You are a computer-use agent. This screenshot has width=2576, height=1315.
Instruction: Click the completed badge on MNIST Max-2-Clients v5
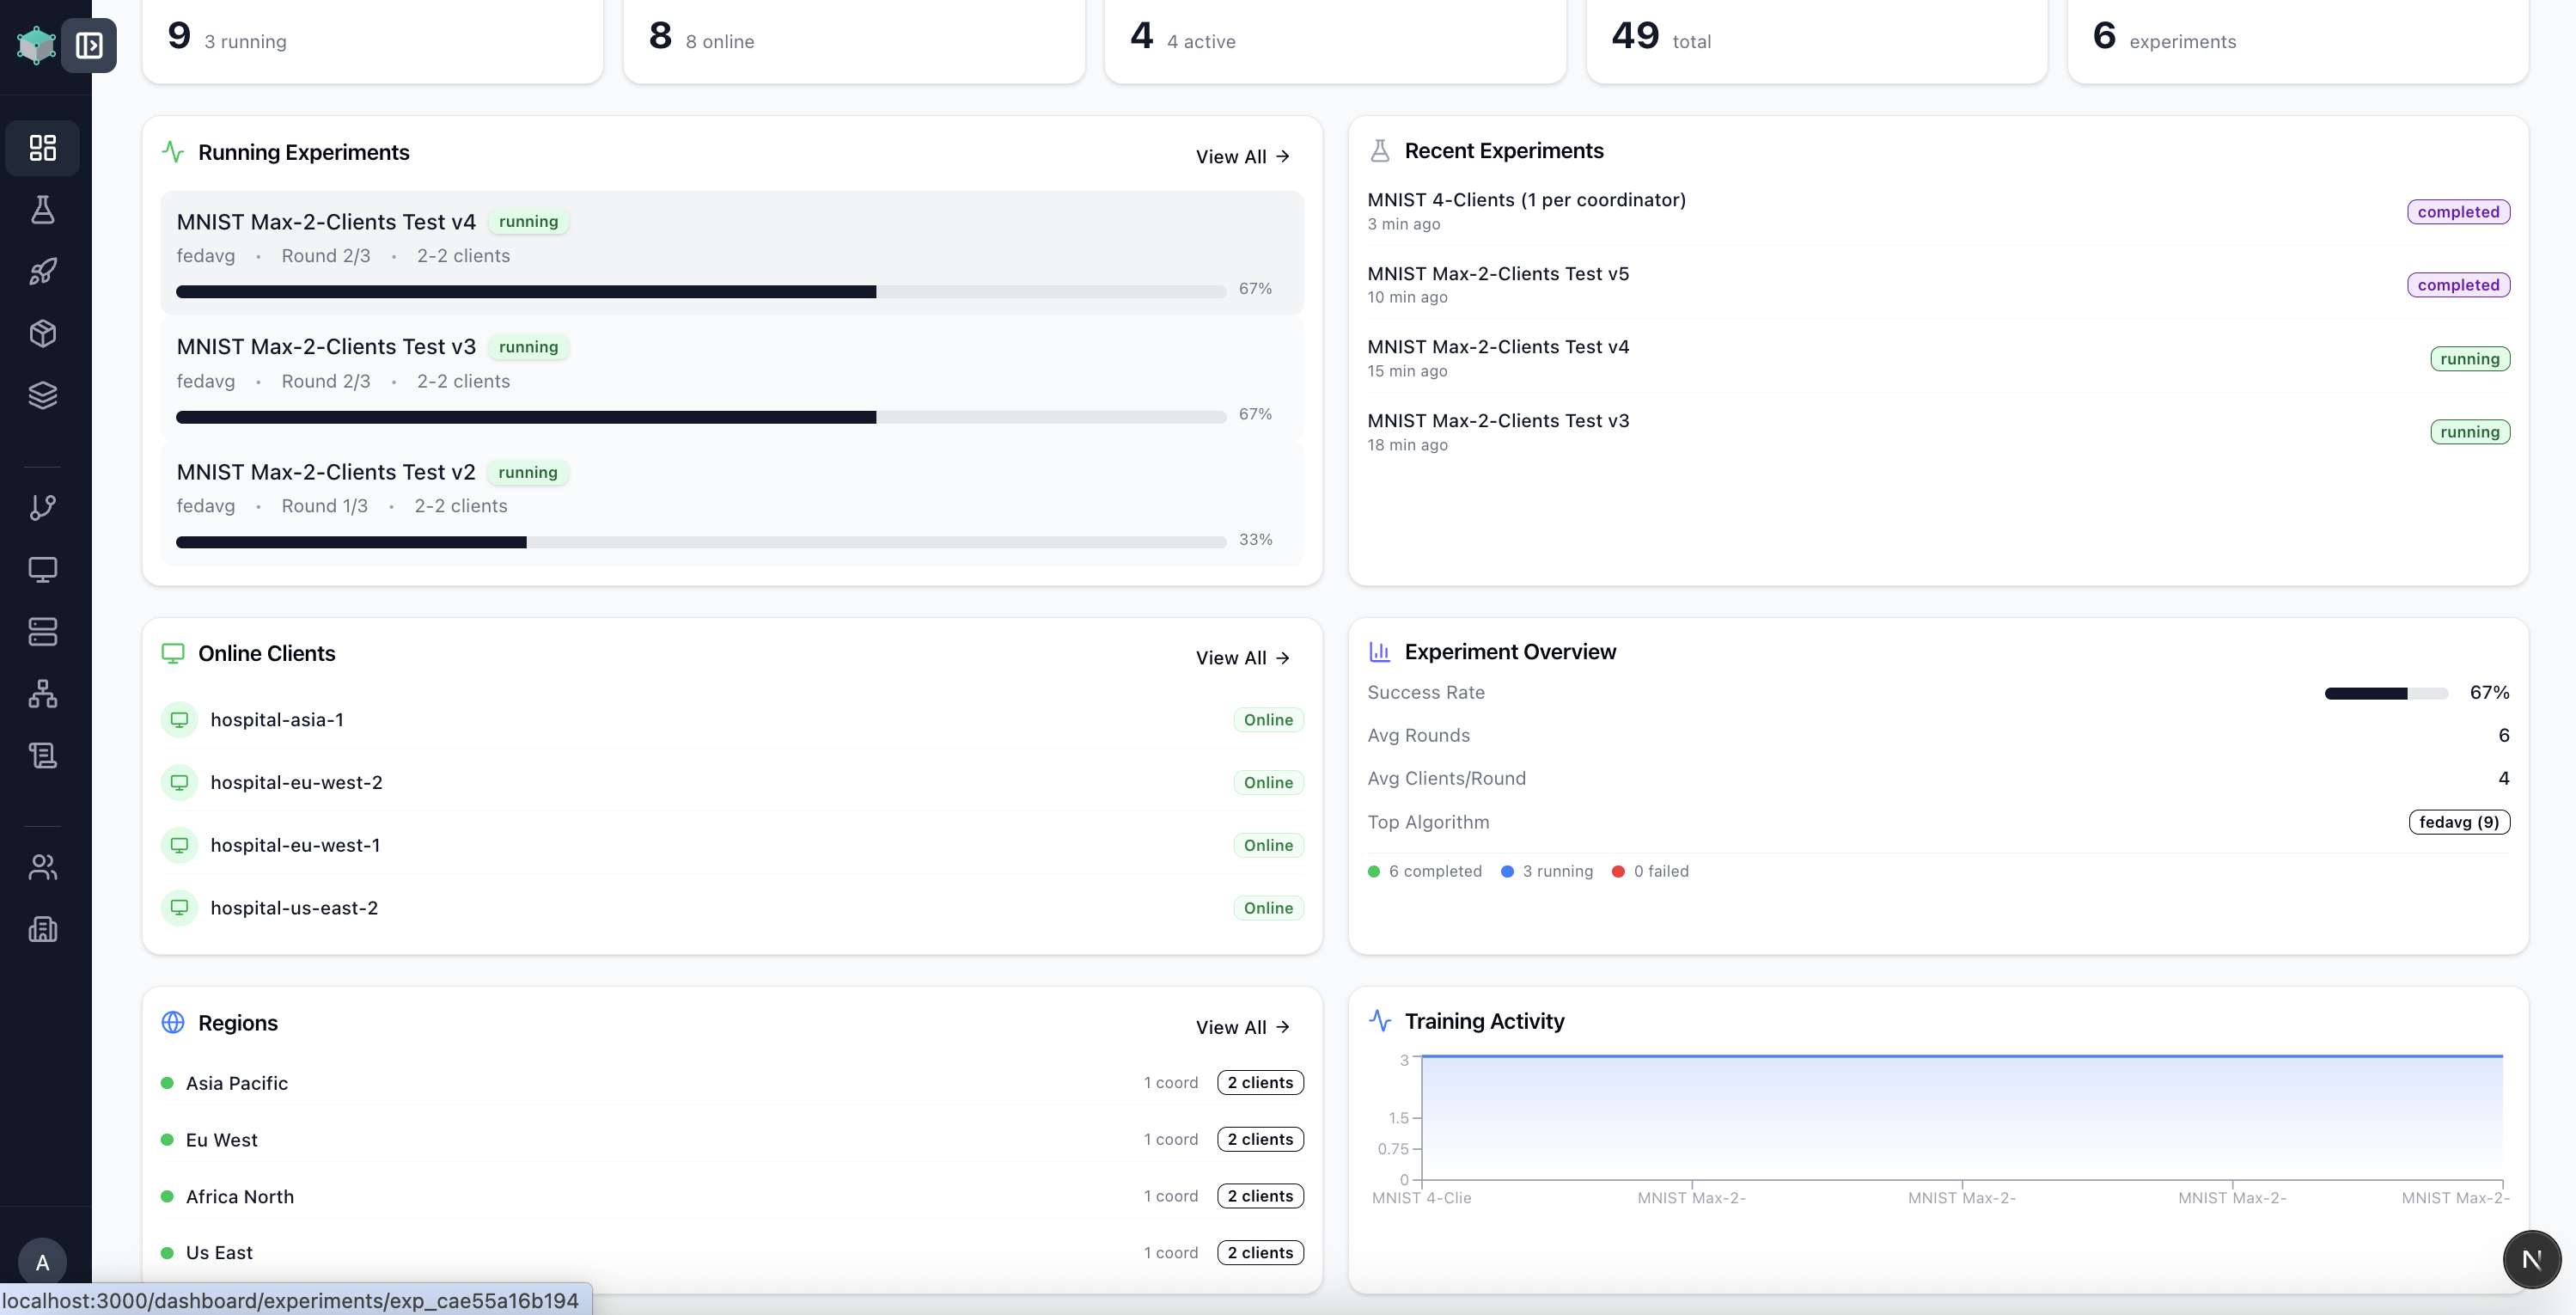click(x=2459, y=285)
